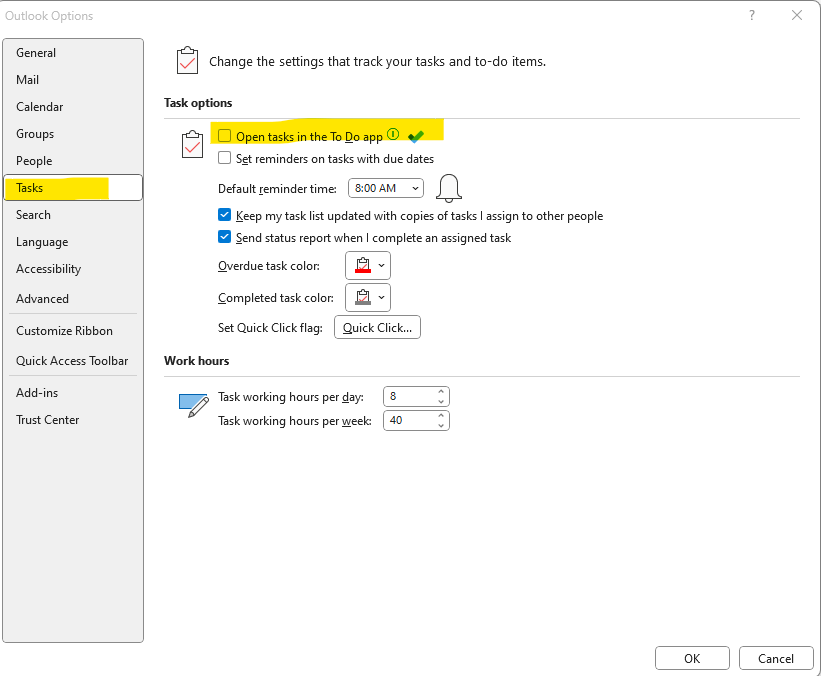Expand the Overdue task color picker

368,265
